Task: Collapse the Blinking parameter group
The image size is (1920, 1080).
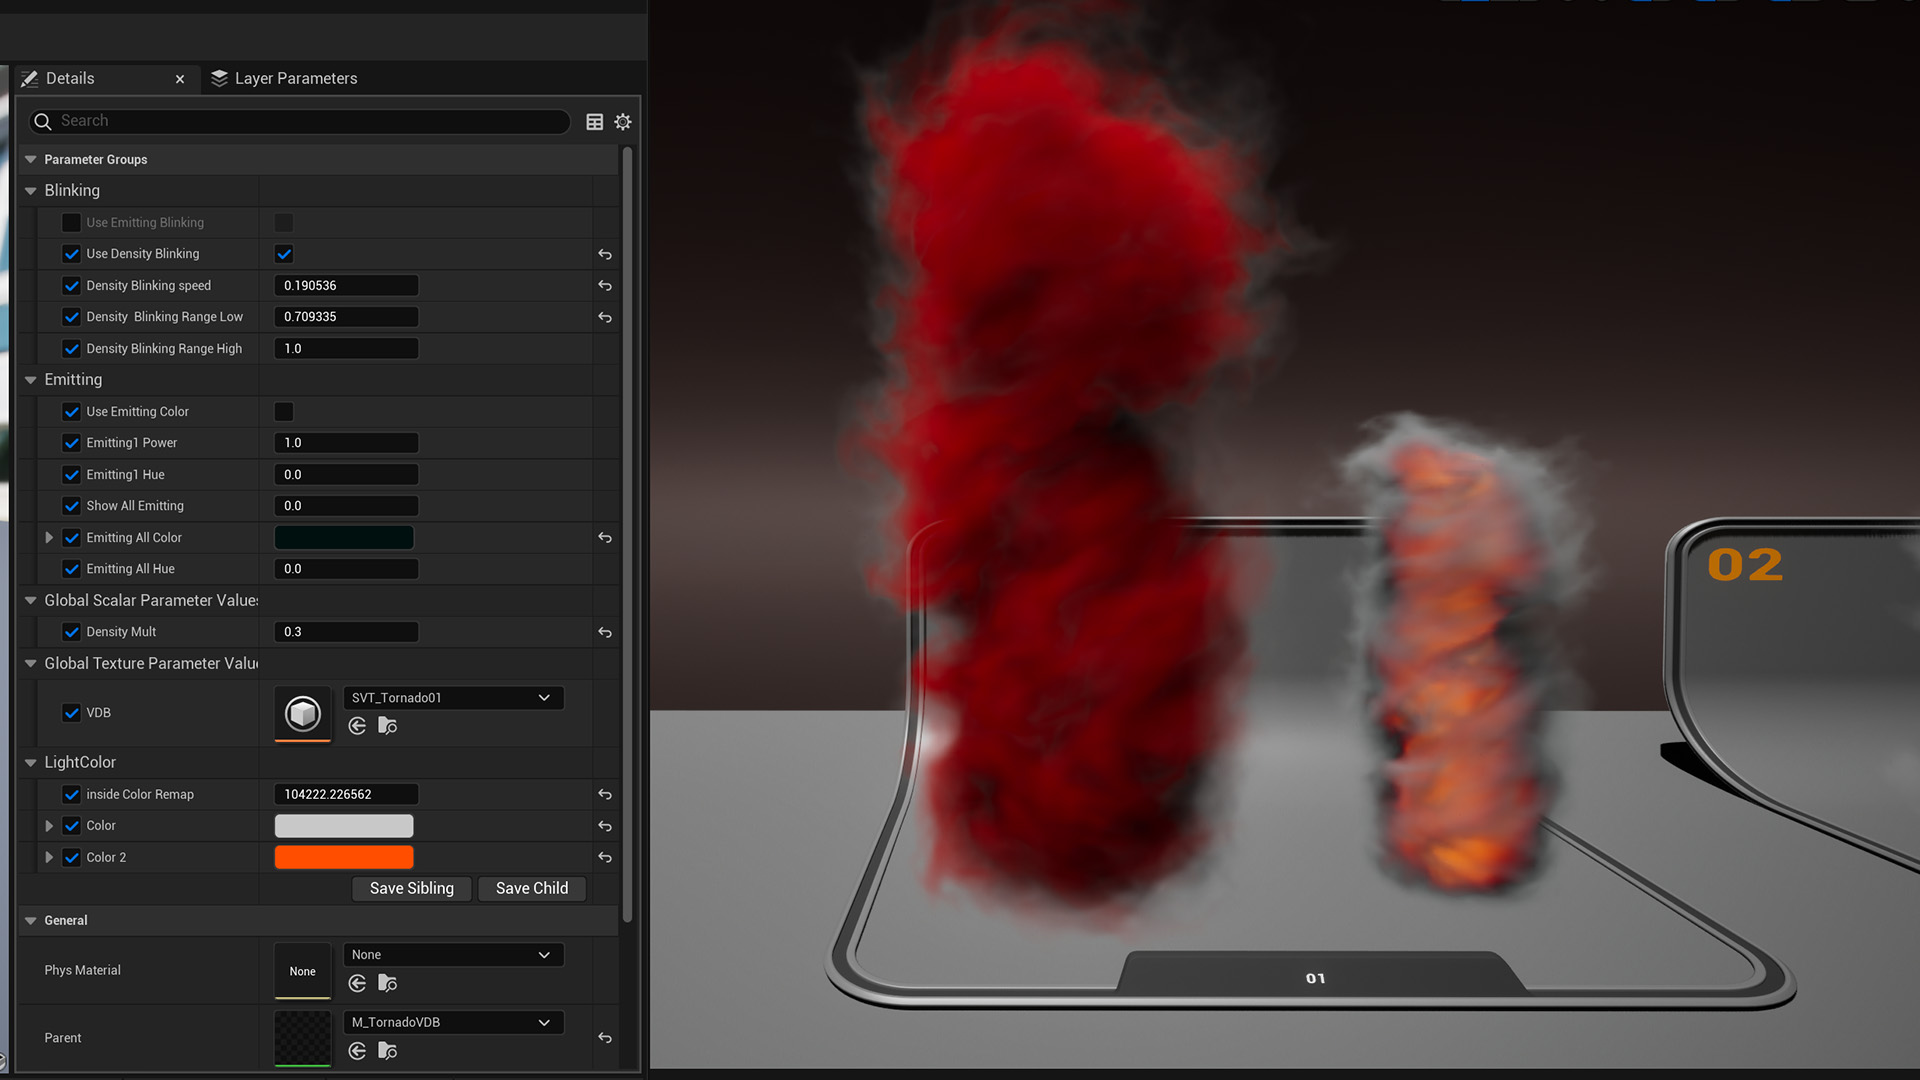Action: point(31,191)
